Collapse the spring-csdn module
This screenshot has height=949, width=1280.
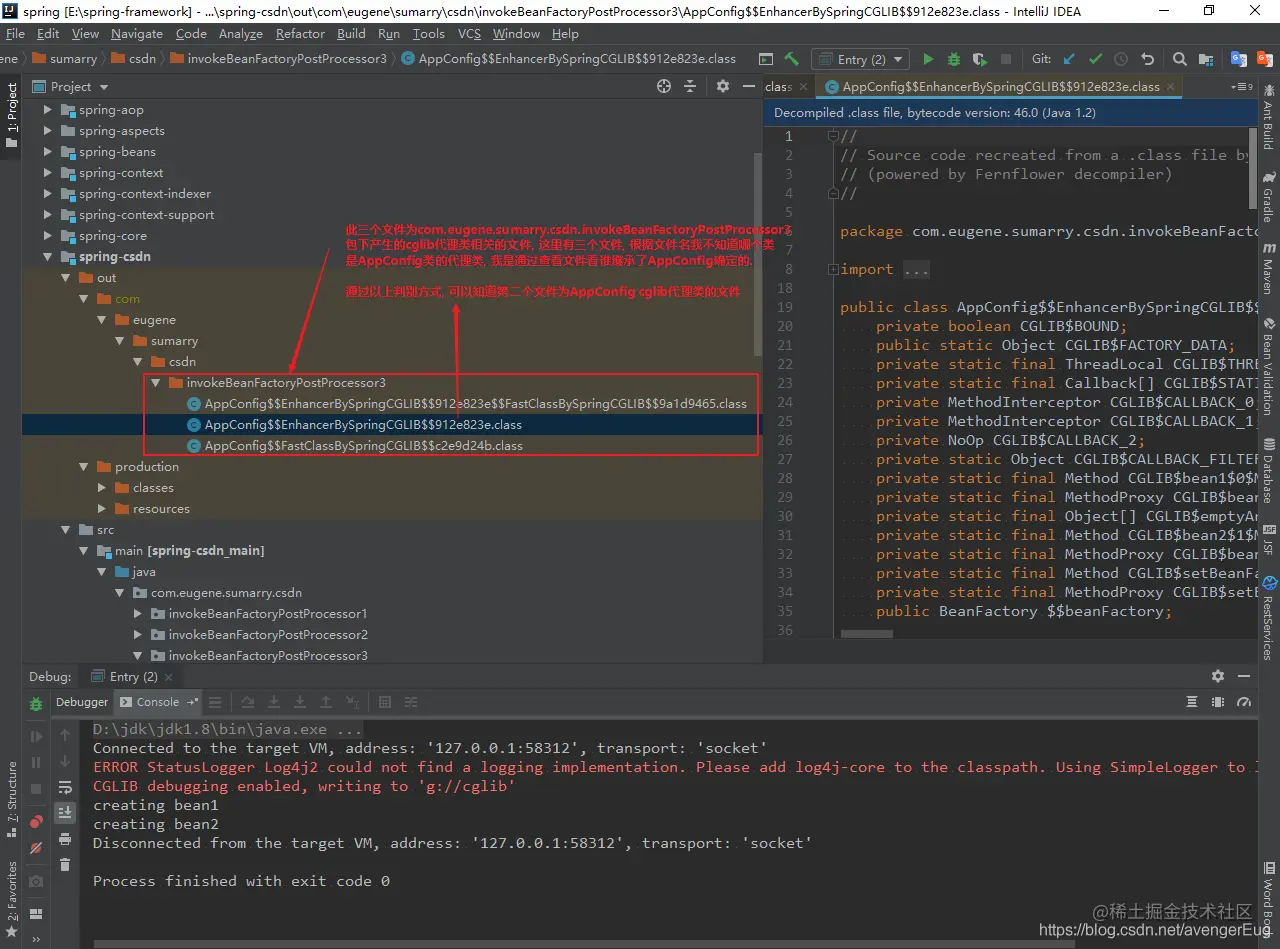47,257
